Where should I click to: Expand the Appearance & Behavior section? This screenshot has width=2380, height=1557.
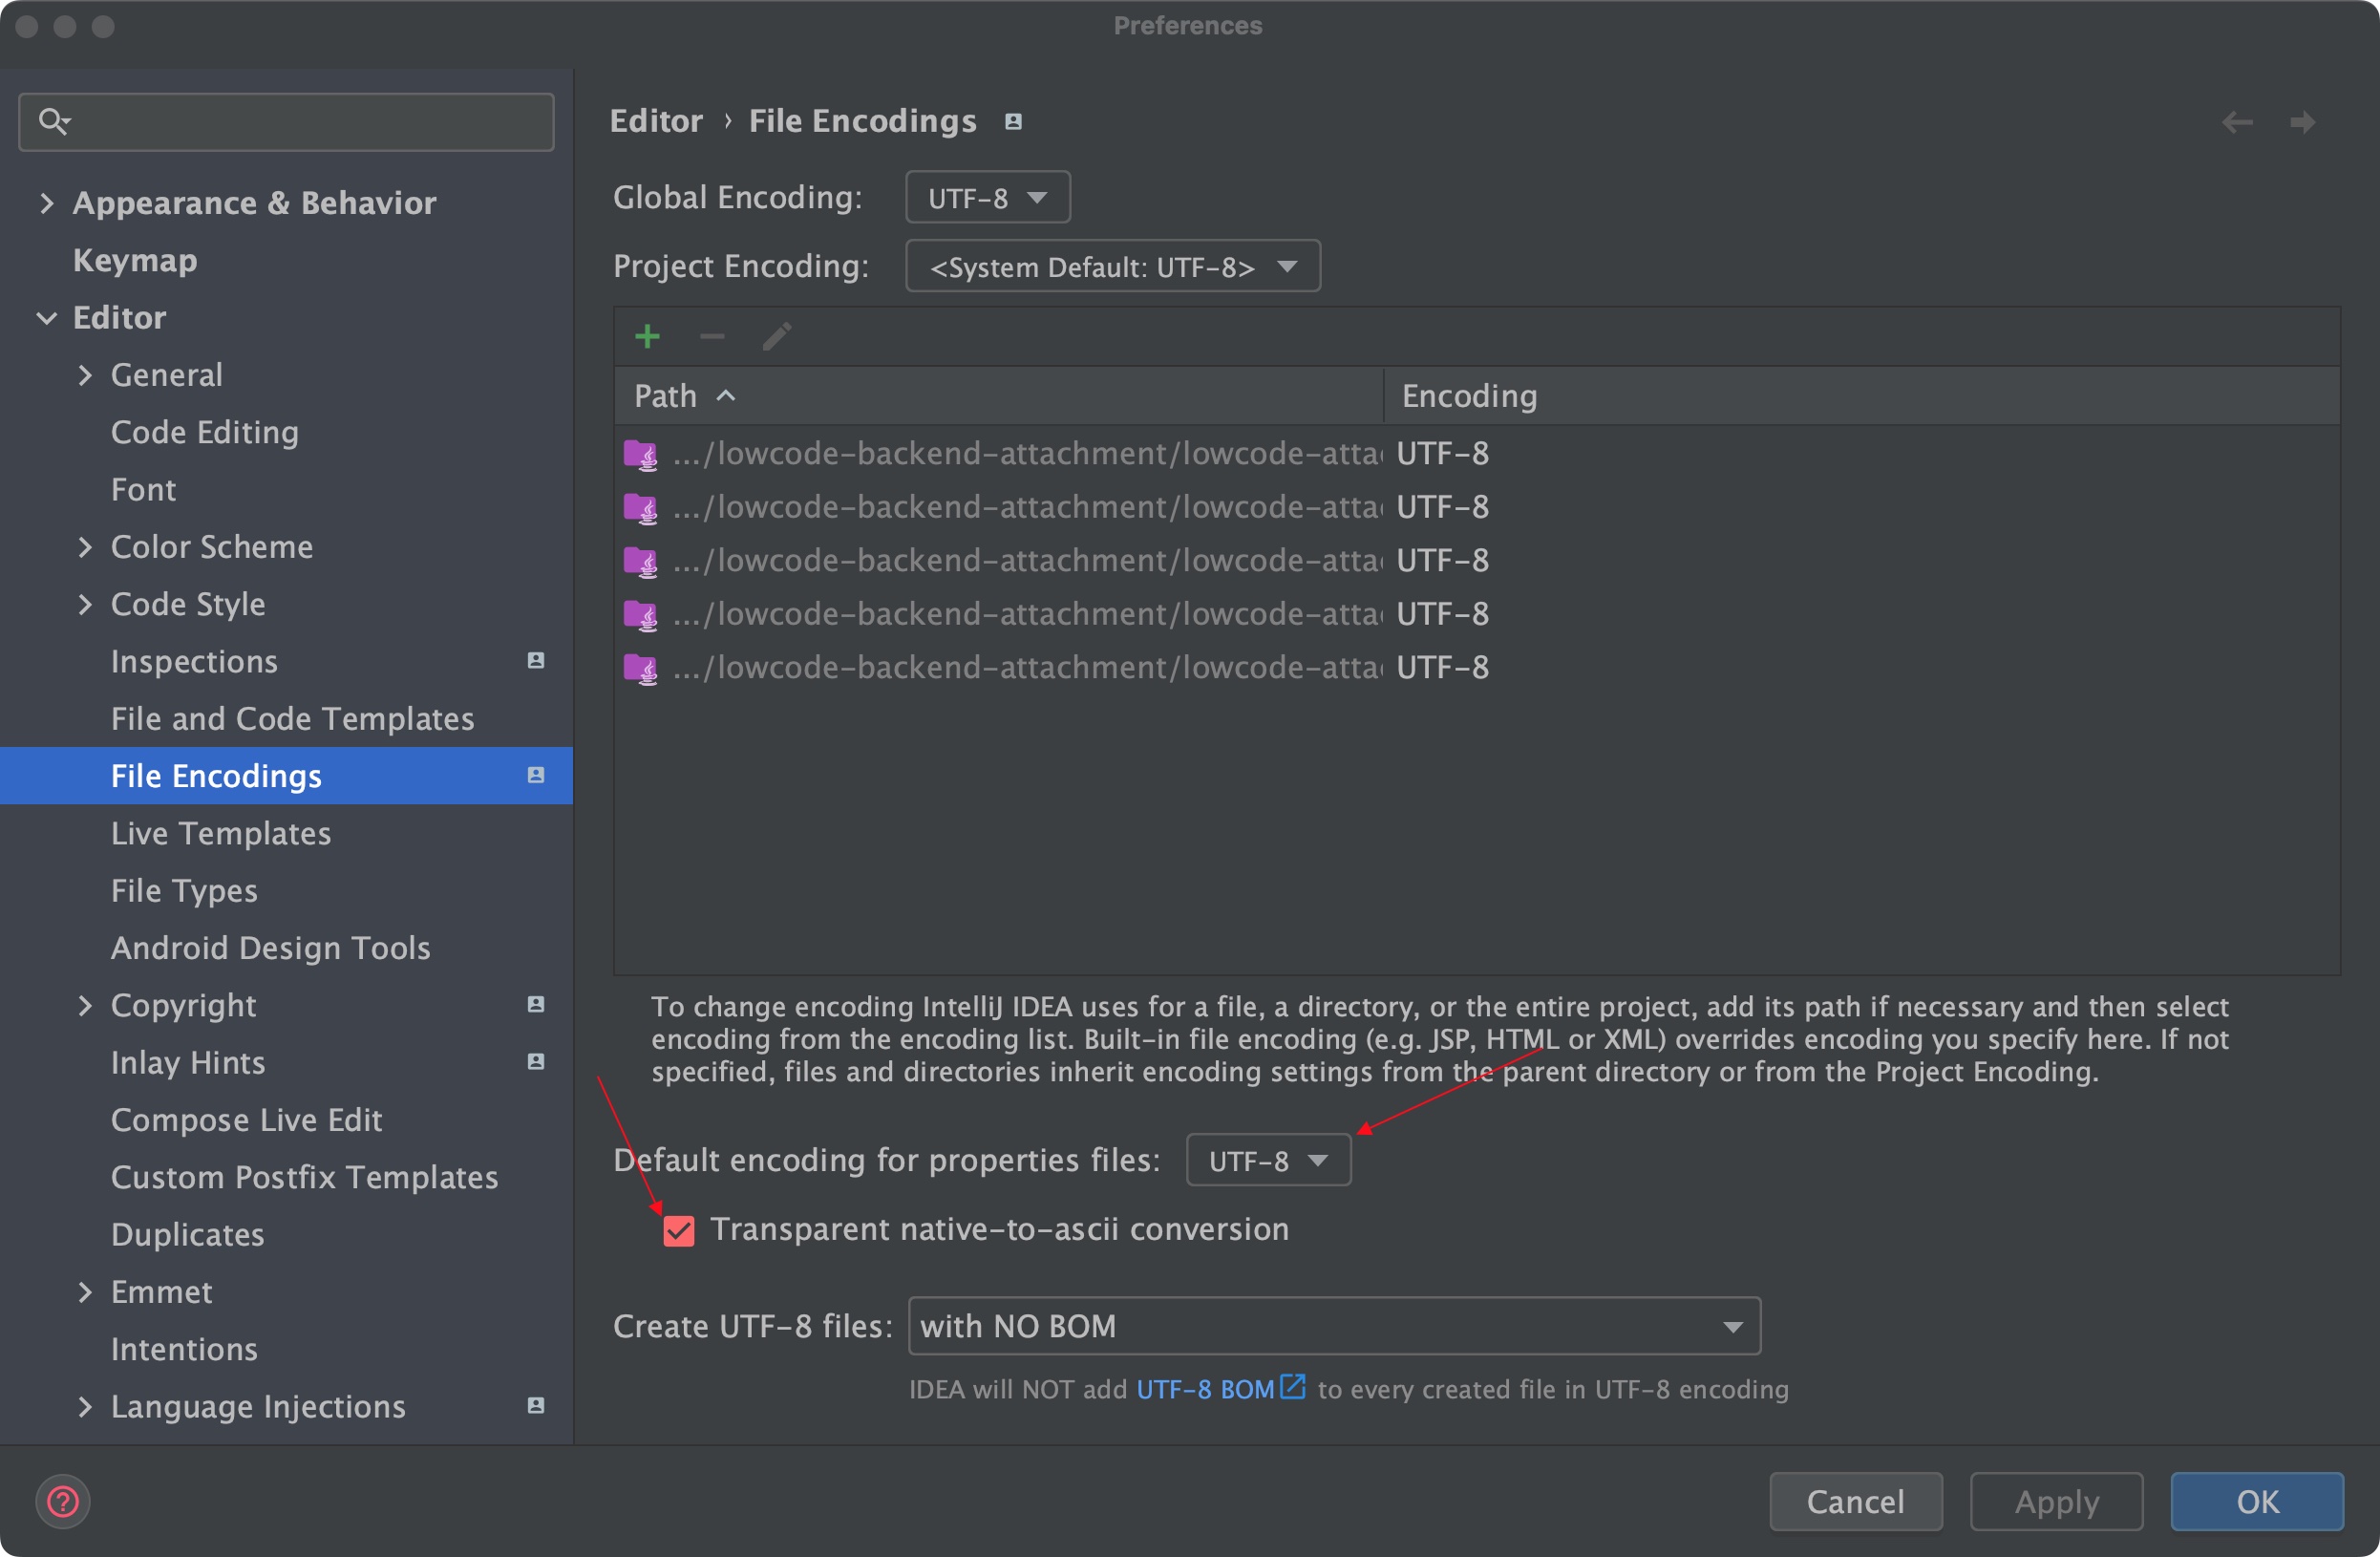click(x=46, y=203)
